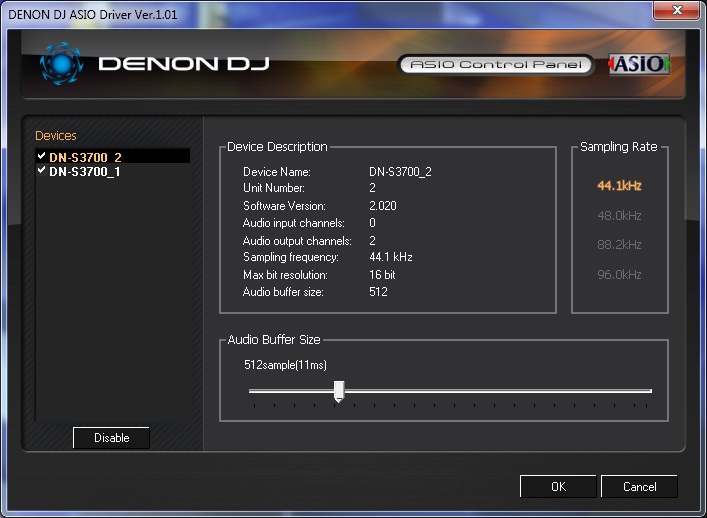Choose the 48.0kHz sampling rate
Screen dimensions: 707x518
[619, 216]
